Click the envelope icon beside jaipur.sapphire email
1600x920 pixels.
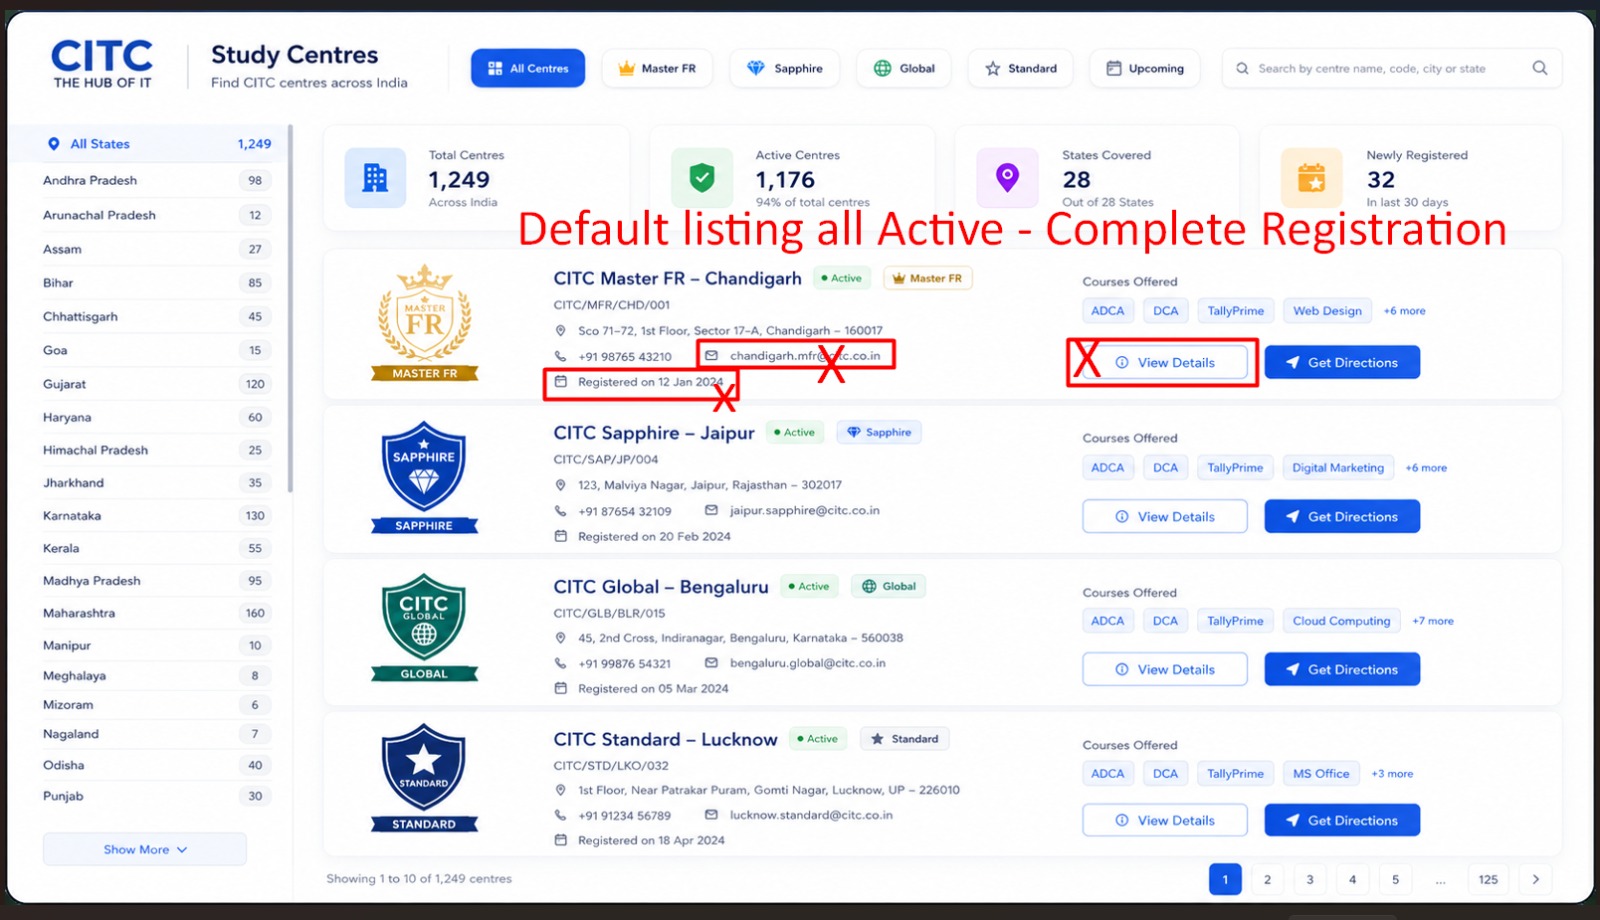click(712, 510)
